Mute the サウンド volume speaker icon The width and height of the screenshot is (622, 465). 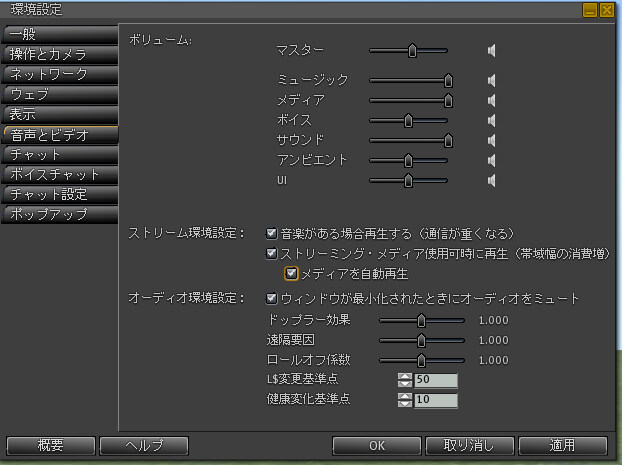point(491,140)
